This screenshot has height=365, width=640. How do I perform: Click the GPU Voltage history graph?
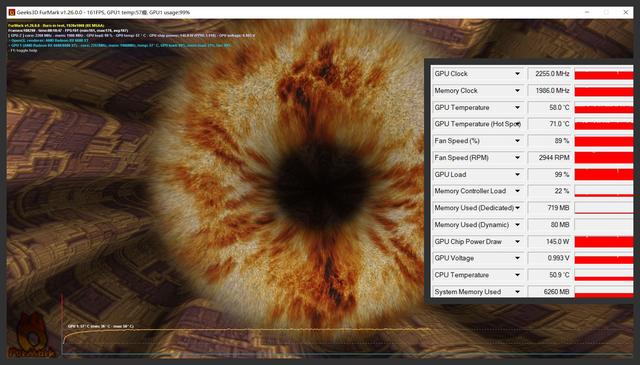click(x=604, y=258)
